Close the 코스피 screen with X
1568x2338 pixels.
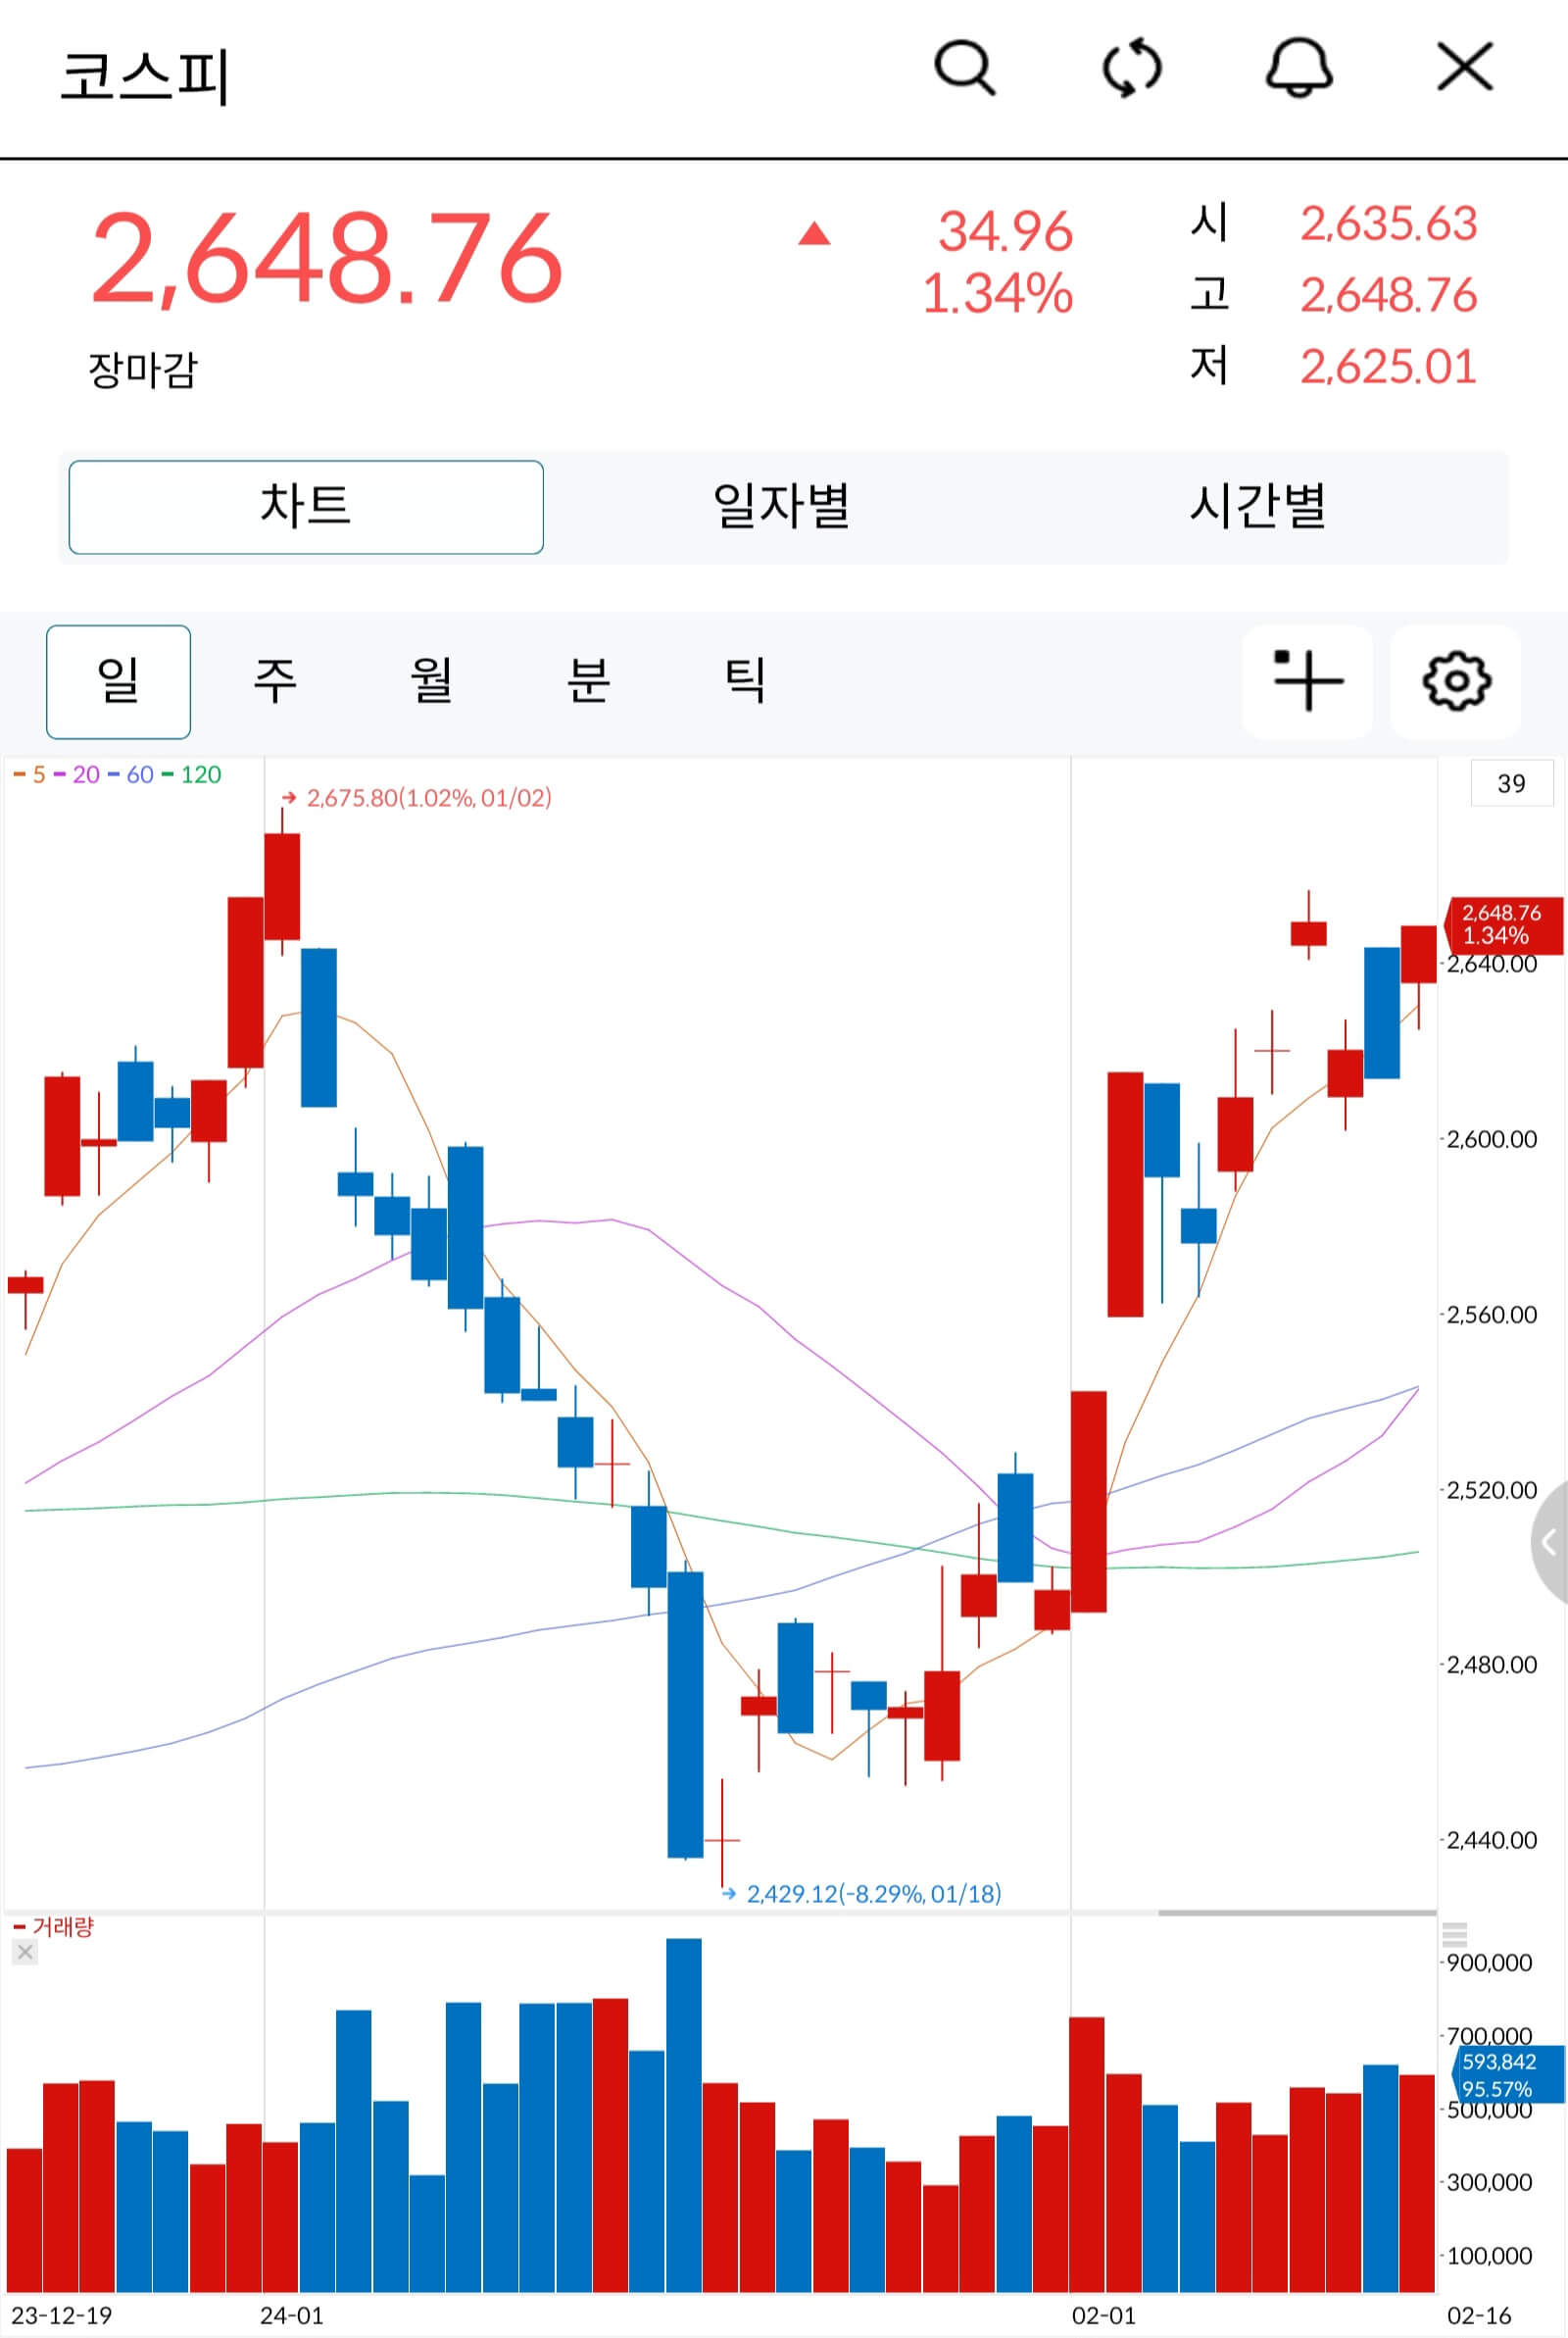click(x=1465, y=67)
